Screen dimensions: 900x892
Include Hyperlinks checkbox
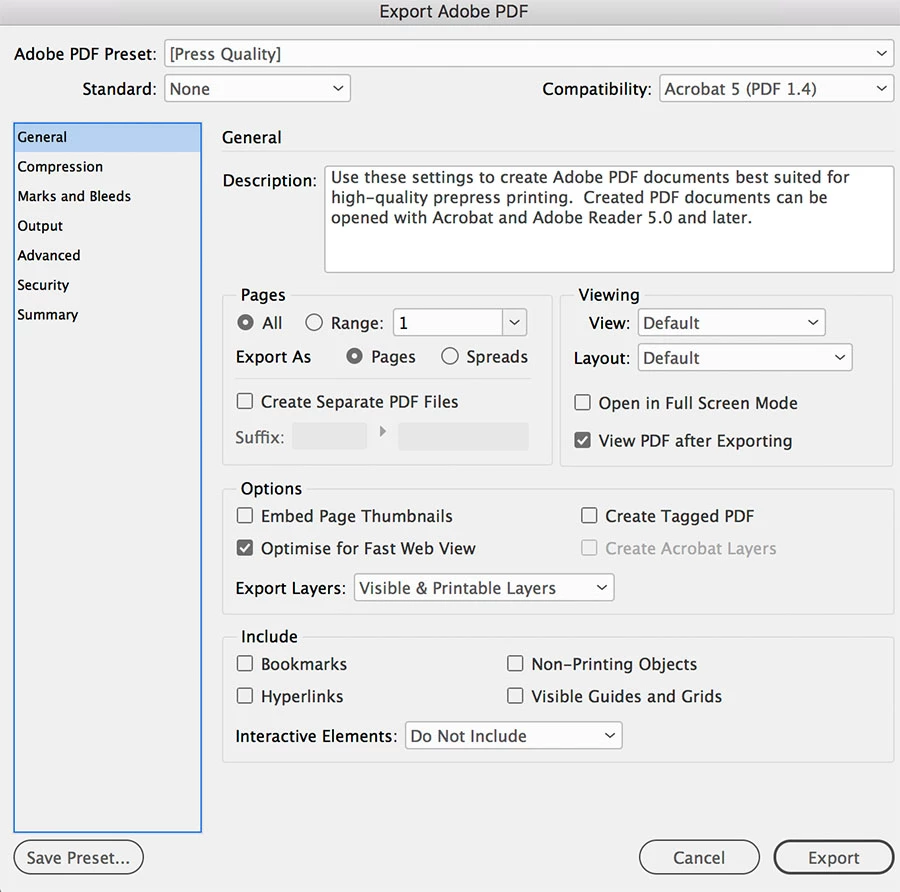coord(245,696)
